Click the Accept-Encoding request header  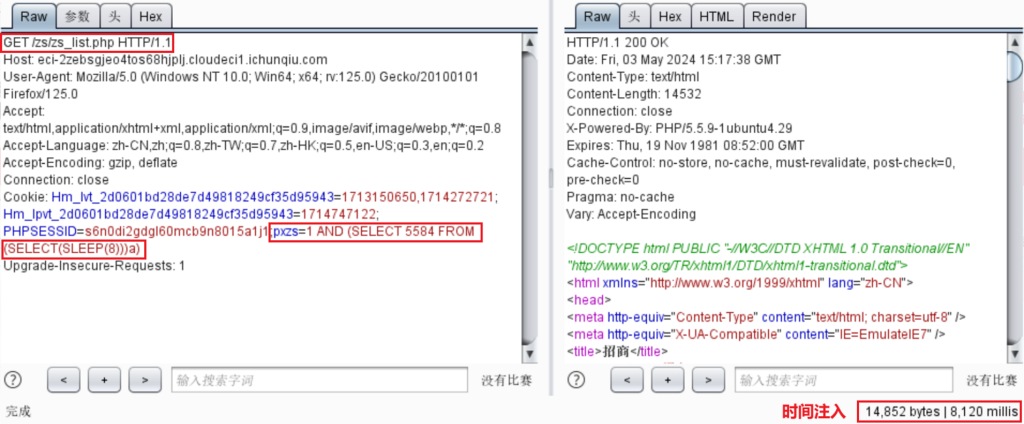click(x=90, y=162)
